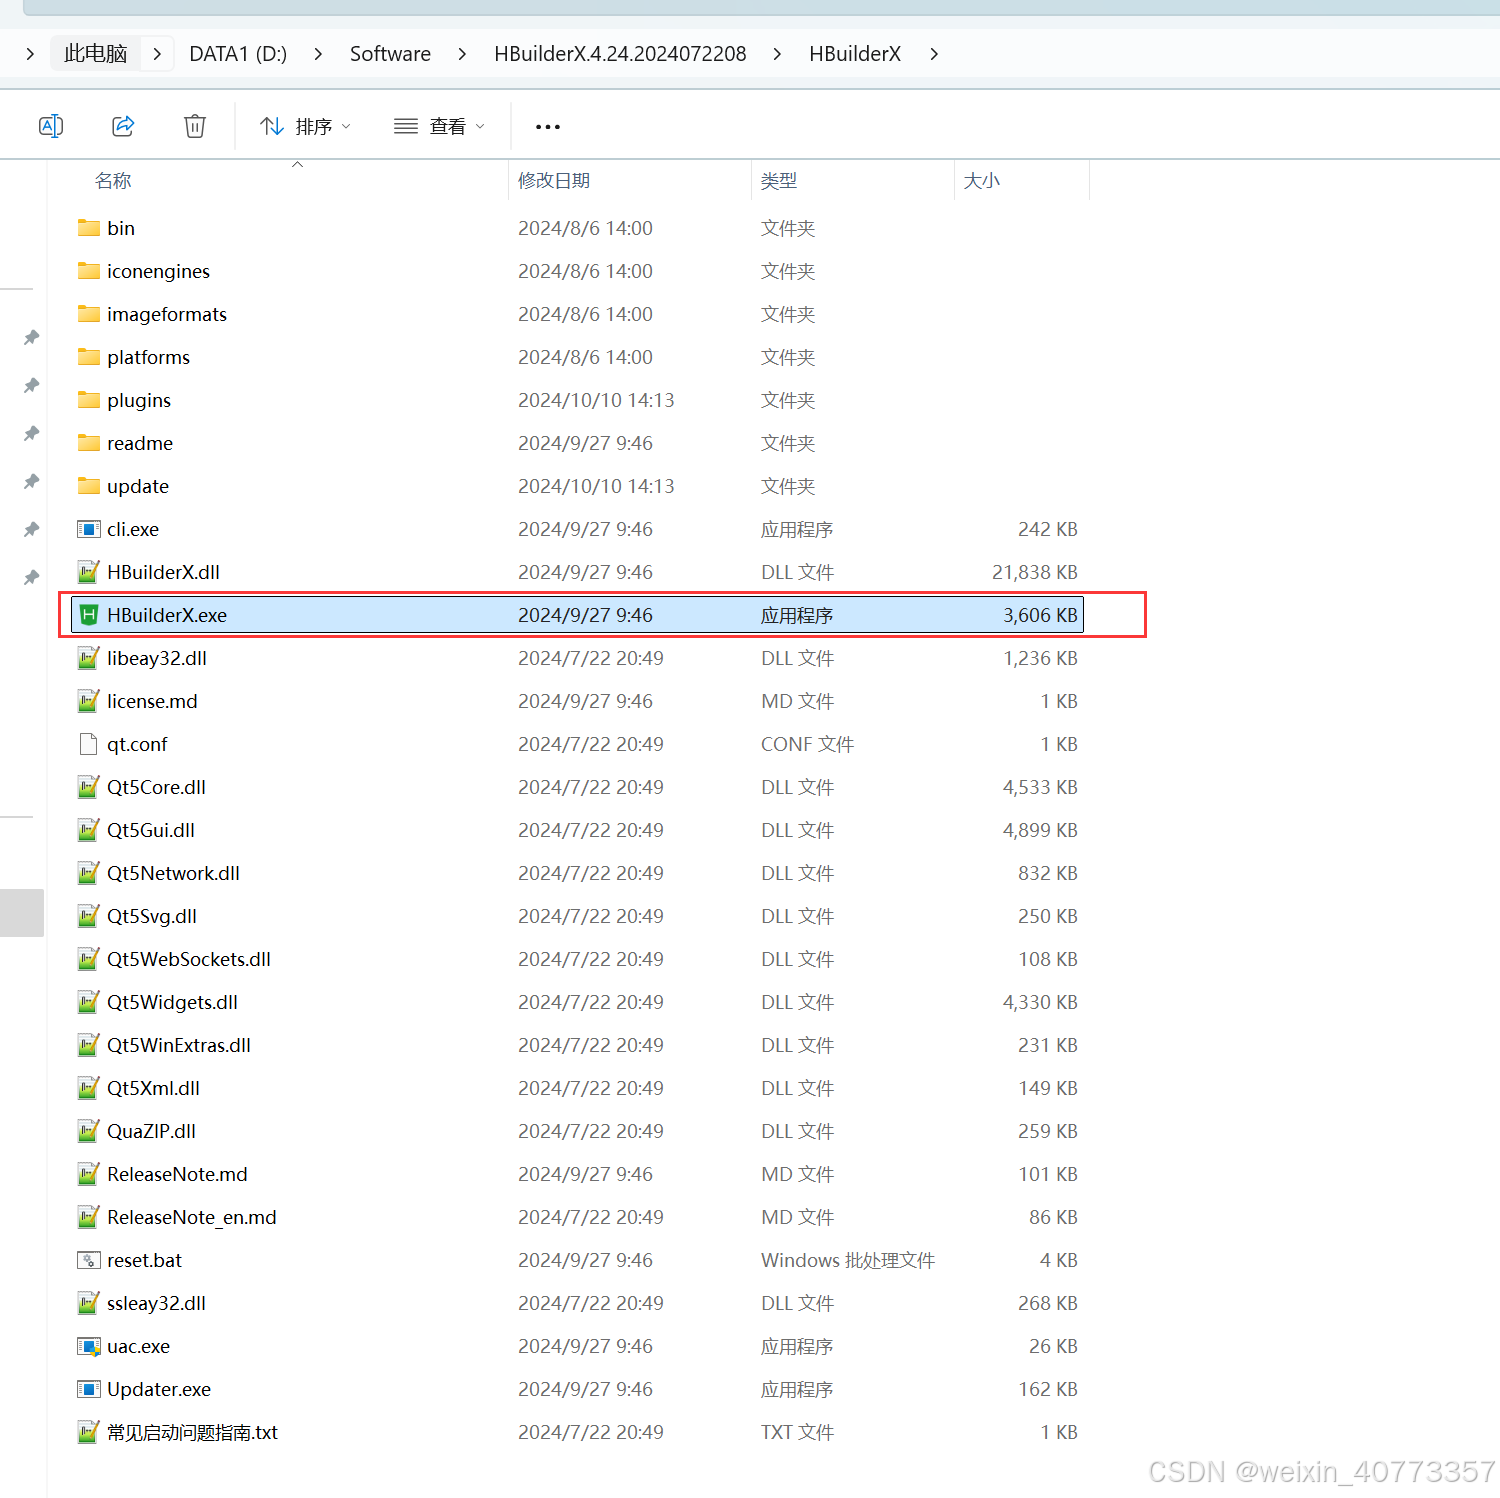1500x1498 pixels.
Task: Select the 常见启动问题指南.txt file name
Action: coord(192,1432)
